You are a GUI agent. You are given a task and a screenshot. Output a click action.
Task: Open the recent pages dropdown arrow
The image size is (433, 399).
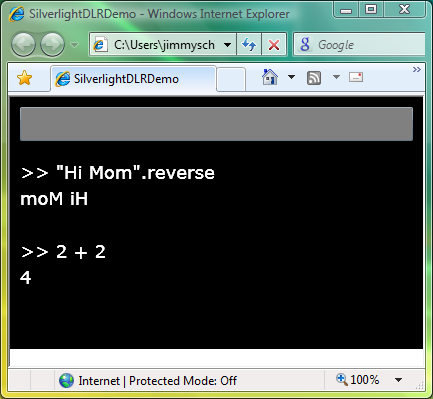75,44
